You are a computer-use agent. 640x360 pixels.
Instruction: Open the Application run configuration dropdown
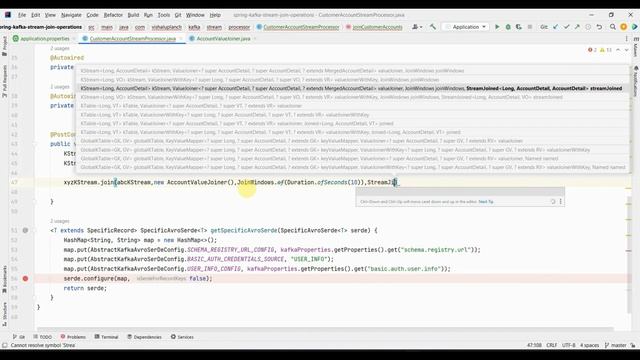coord(466,27)
